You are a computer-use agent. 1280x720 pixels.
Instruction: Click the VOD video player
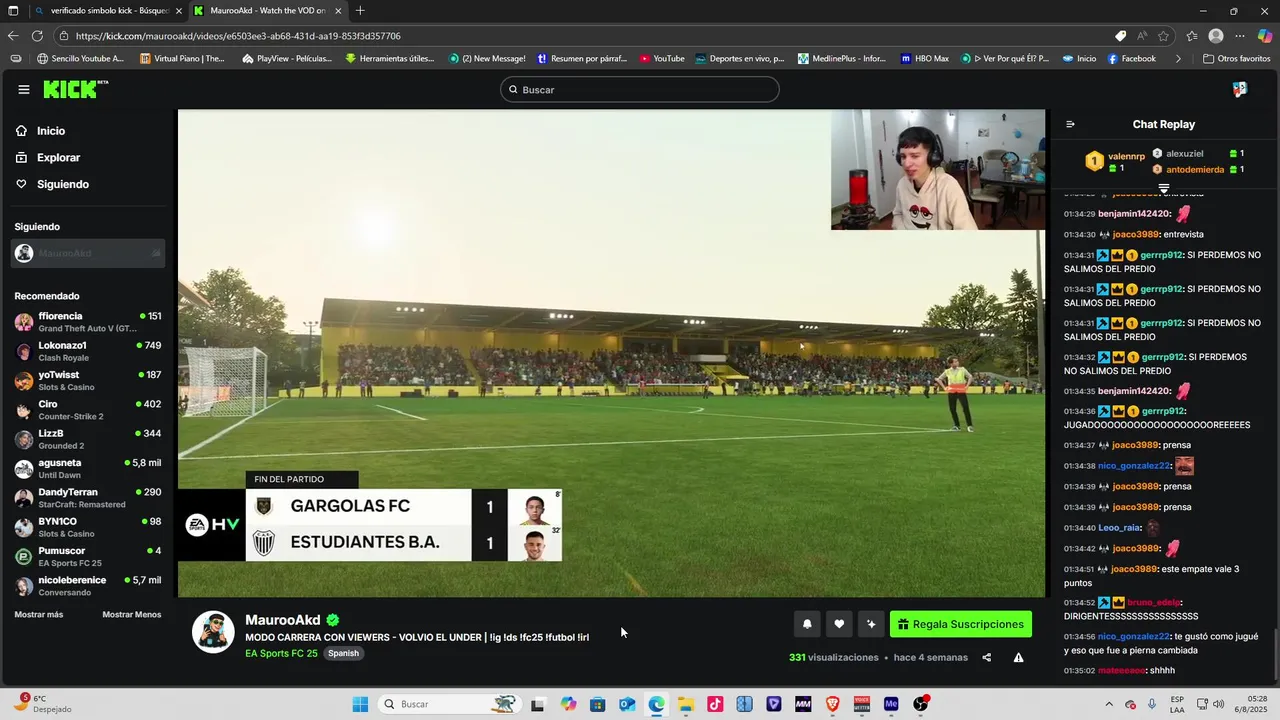click(611, 353)
